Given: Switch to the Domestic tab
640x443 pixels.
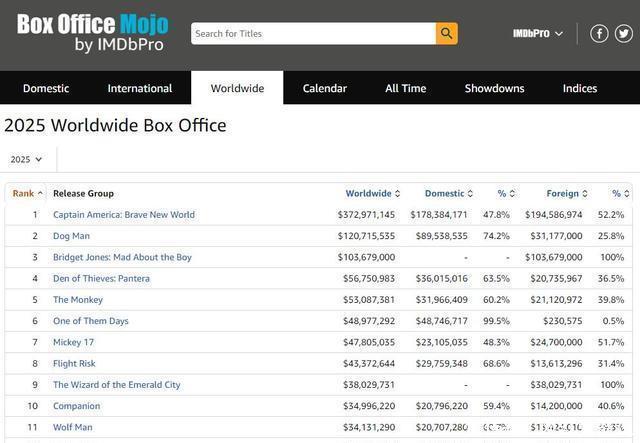Looking at the screenshot, I should point(46,88).
